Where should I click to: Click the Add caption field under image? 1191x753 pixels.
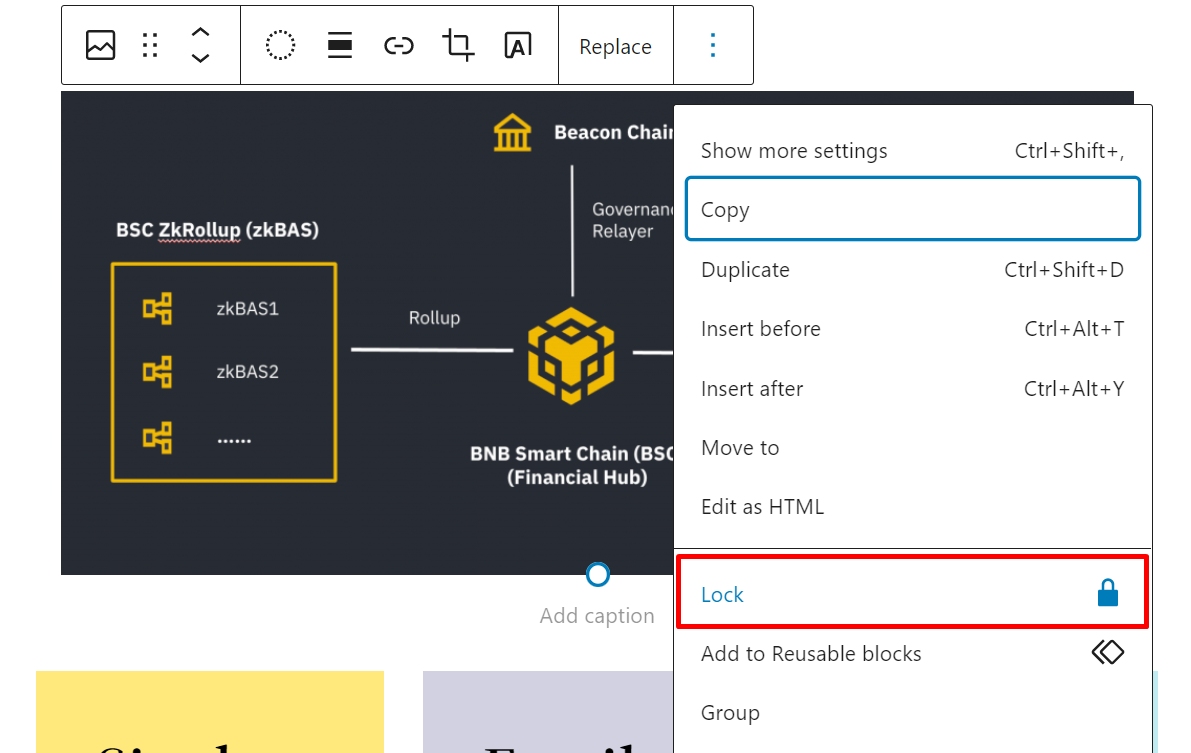click(597, 616)
